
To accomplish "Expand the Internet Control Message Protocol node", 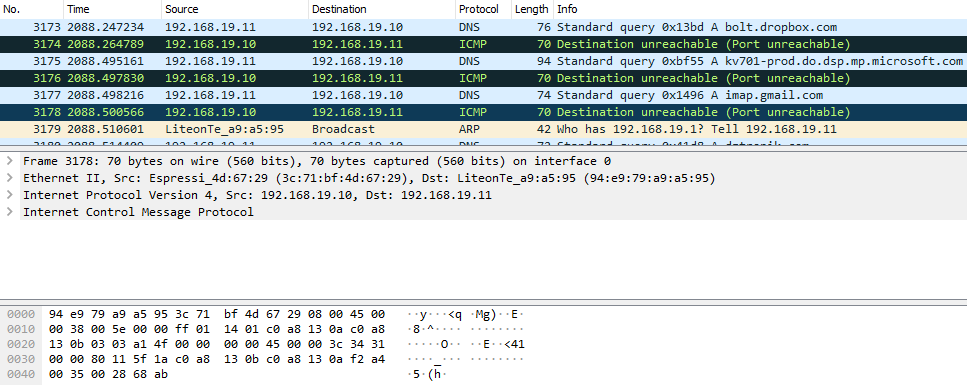I will point(10,212).
